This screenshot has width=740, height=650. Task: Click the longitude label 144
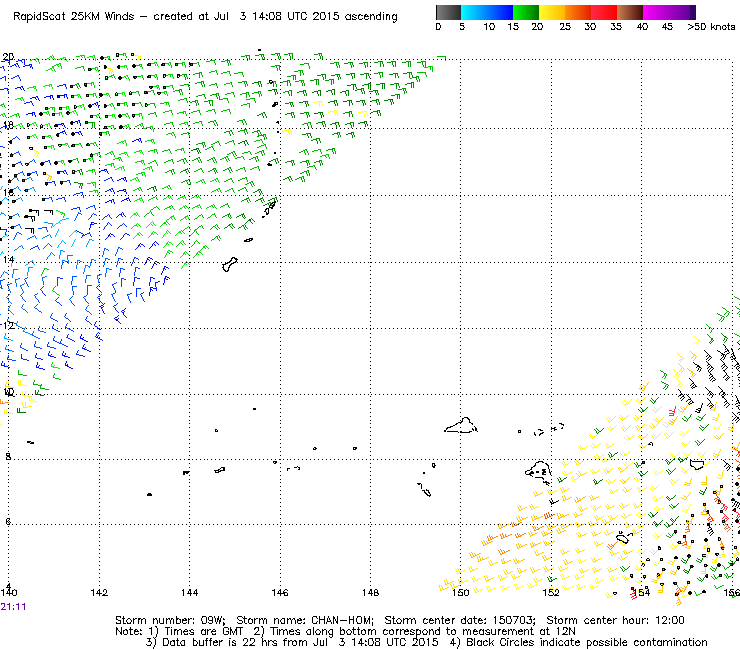(189, 592)
